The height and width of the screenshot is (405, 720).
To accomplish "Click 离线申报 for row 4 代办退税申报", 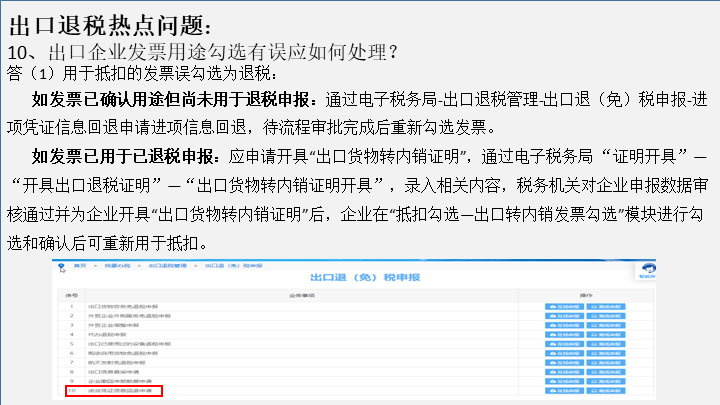I will point(606,335).
